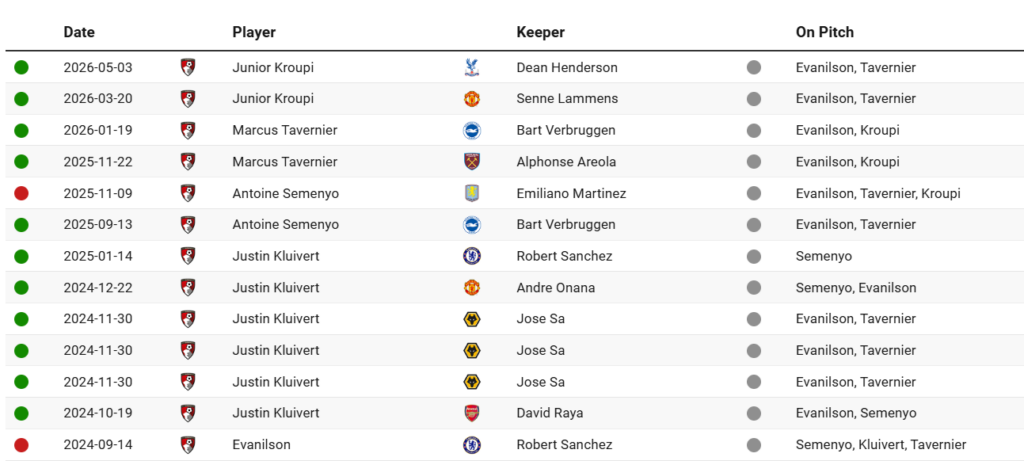The image size is (1024, 461).
Task: Click the On Pitch column header
Action: click(825, 32)
